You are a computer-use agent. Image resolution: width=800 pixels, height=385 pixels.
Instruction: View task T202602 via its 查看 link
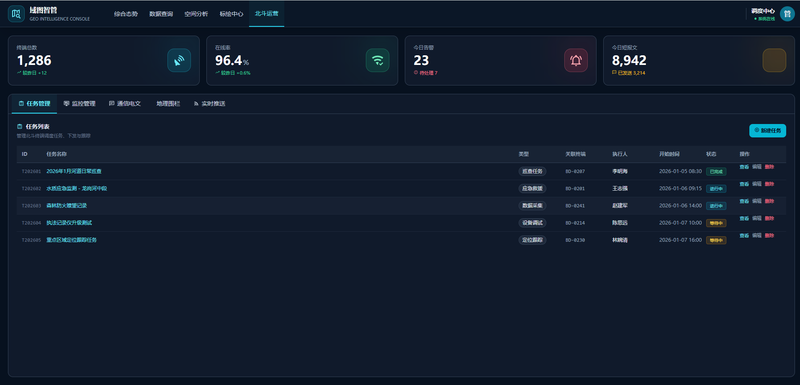(744, 184)
